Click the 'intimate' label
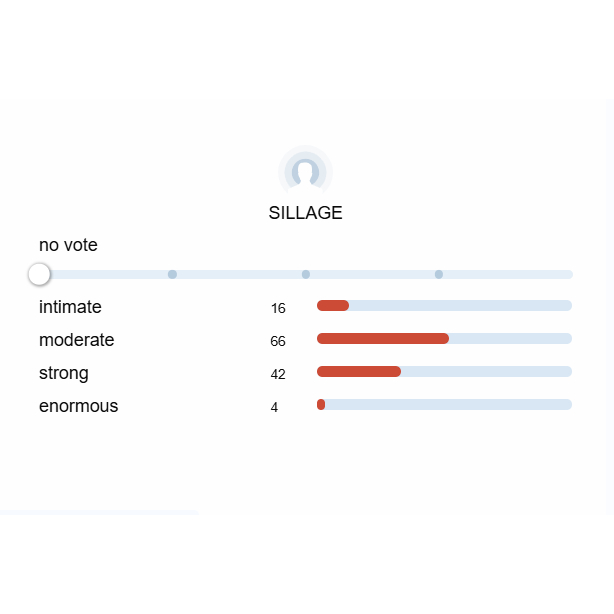This screenshot has width=614, height=614. coord(70,307)
